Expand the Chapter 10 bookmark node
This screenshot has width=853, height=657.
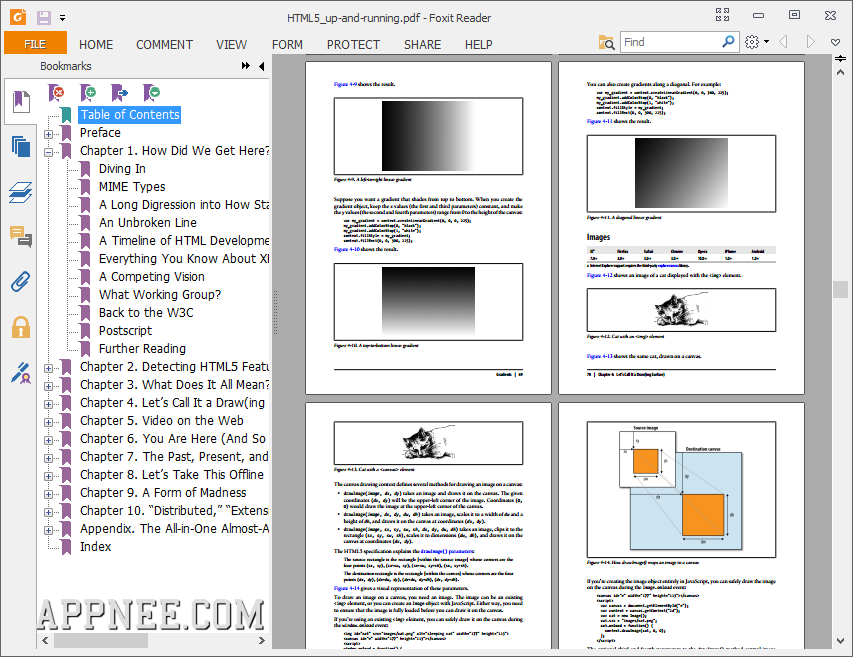[48, 512]
